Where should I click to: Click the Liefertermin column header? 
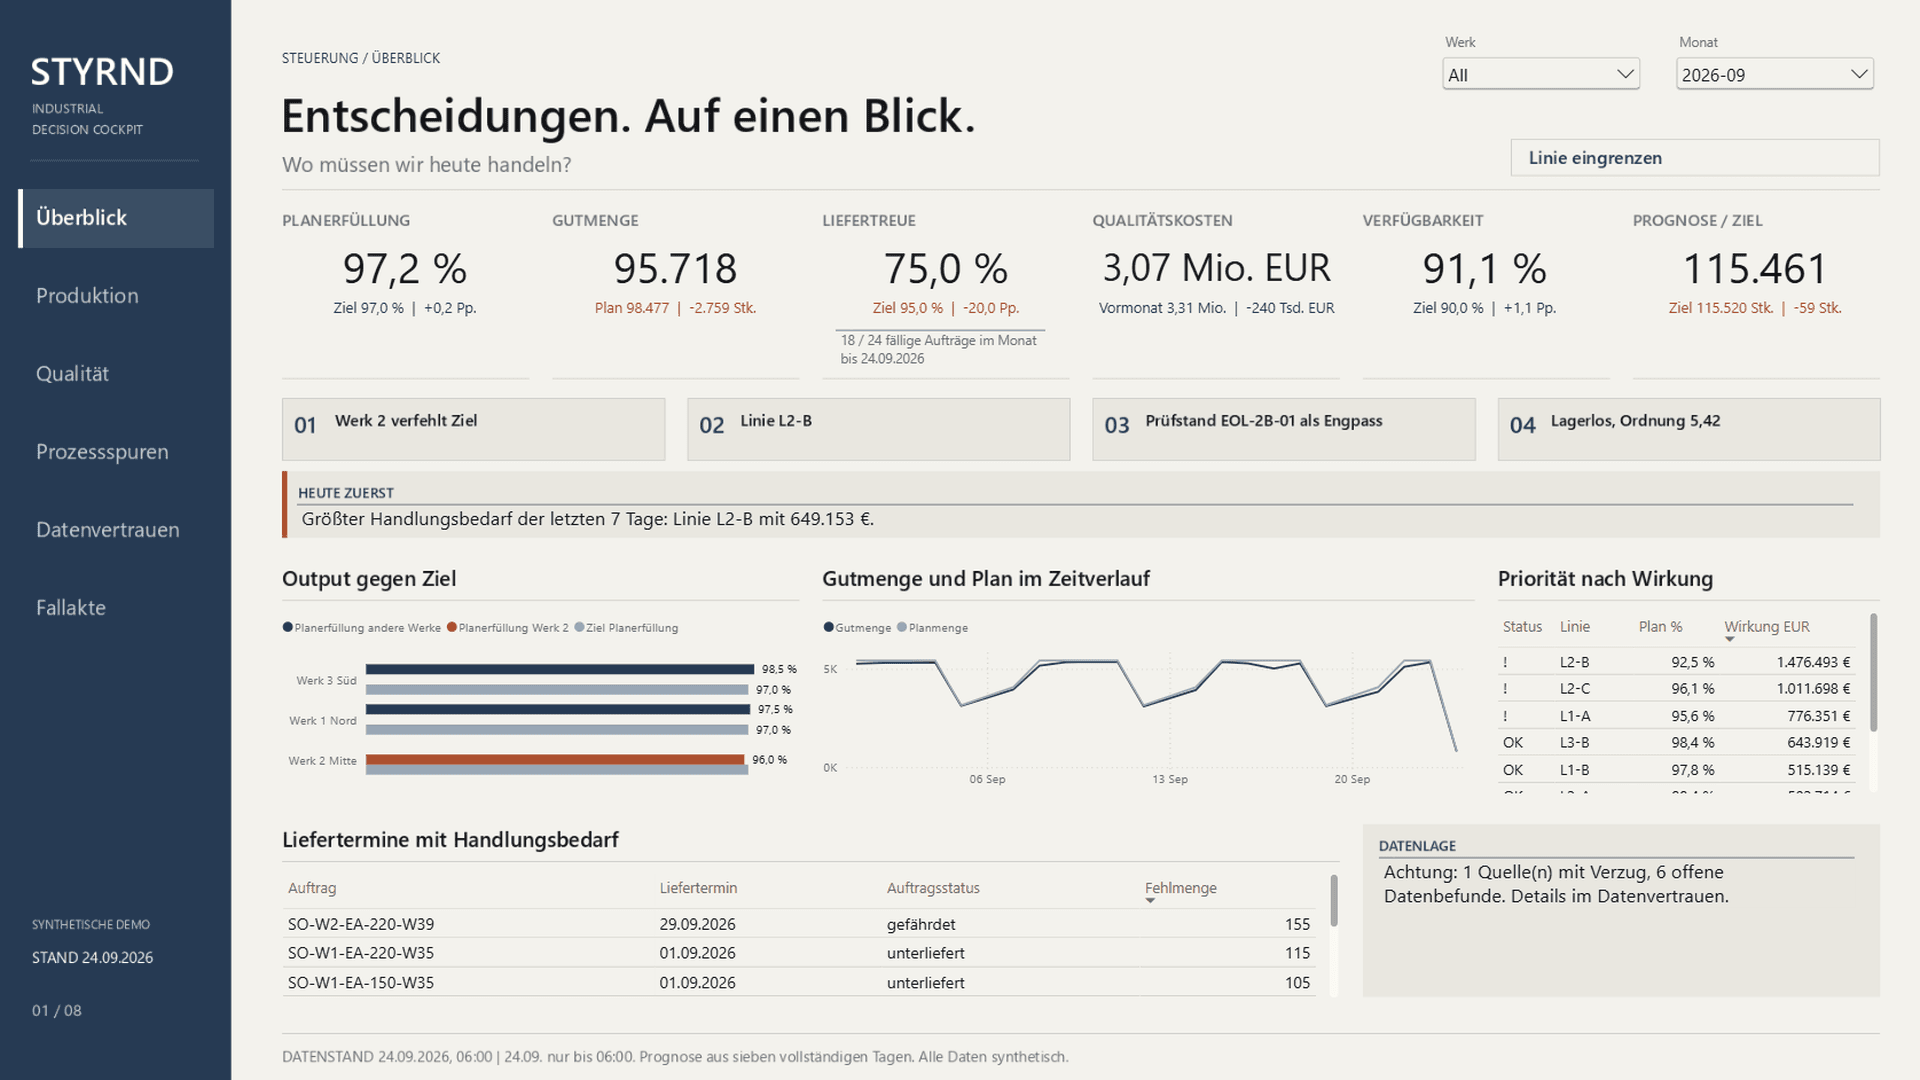(698, 888)
